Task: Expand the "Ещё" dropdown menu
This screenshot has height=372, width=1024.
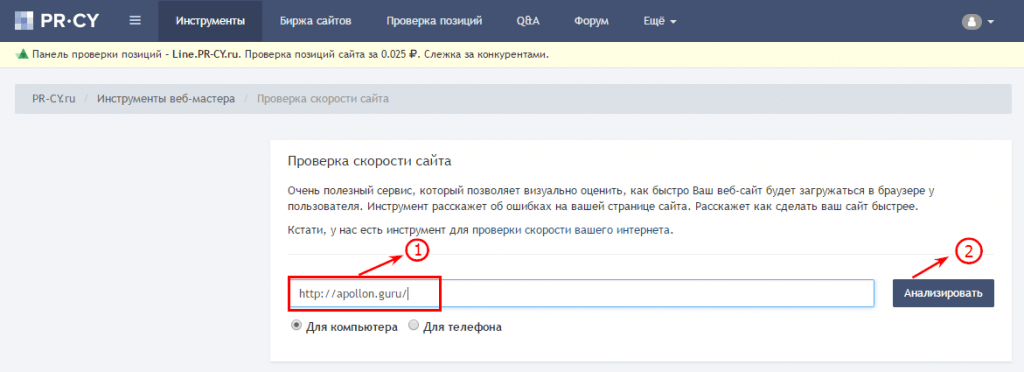Action: coord(660,21)
